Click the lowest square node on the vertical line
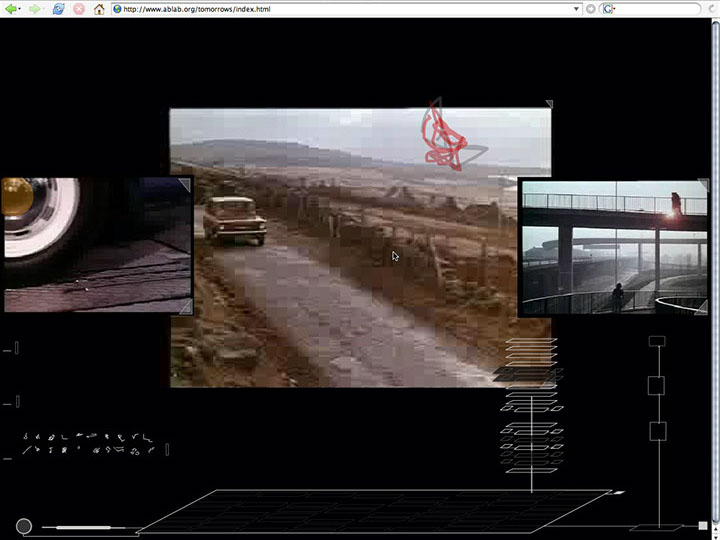Image resolution: width=720 pixels, height=540 pixels. tap(657, 431)
